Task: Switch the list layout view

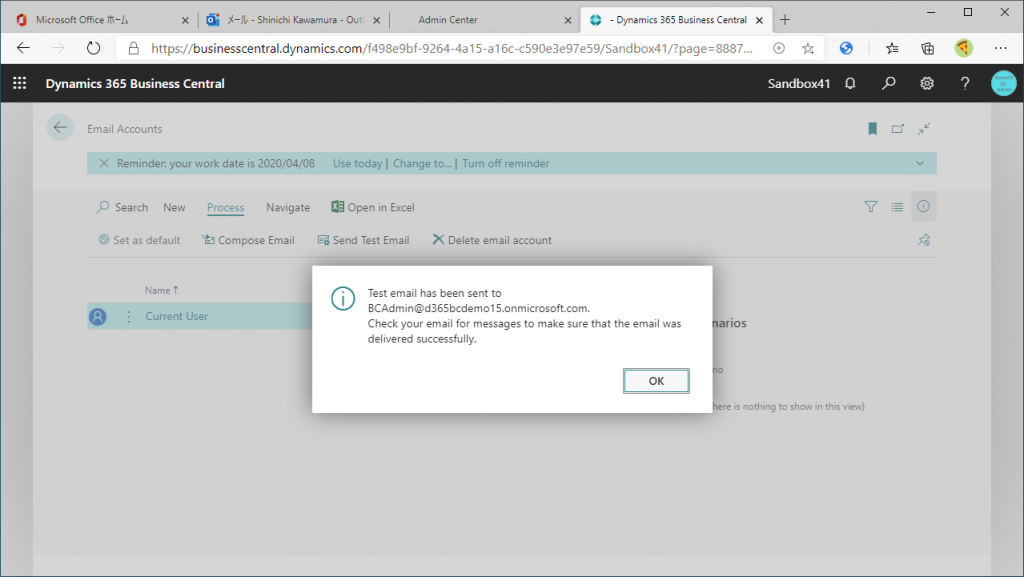Action: (x=897, y=207)
